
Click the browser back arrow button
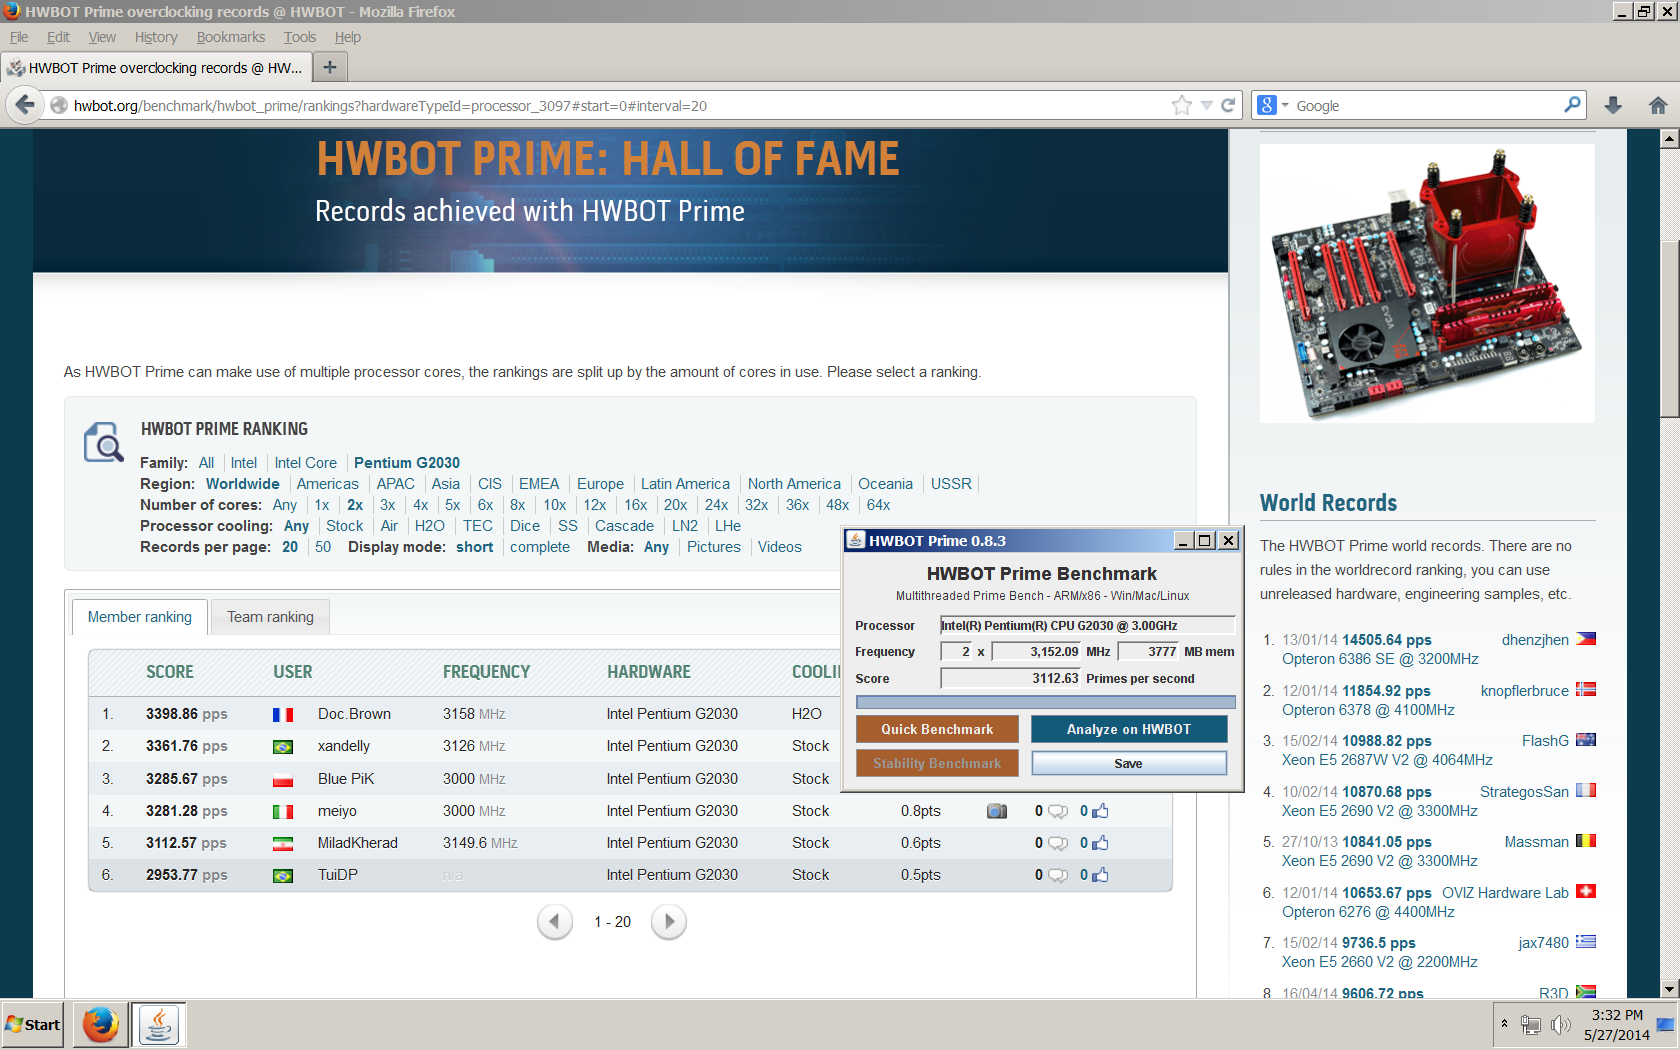pyautogui.click(x=25, y=105)
